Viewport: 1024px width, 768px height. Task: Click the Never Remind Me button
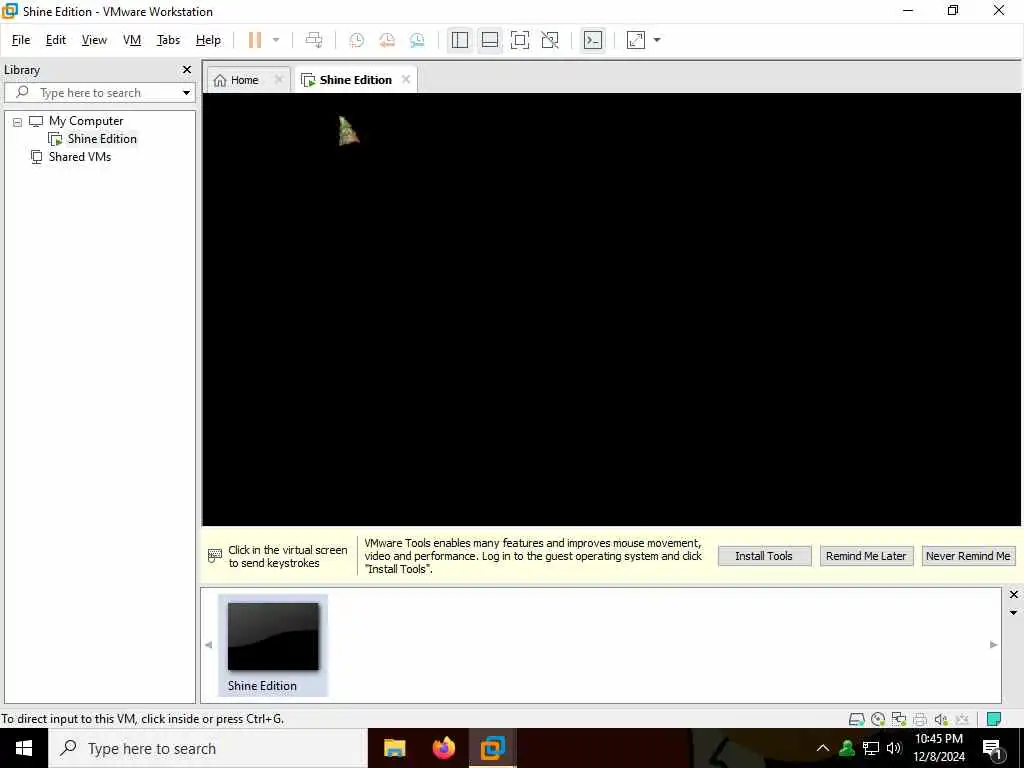point(968,556)
